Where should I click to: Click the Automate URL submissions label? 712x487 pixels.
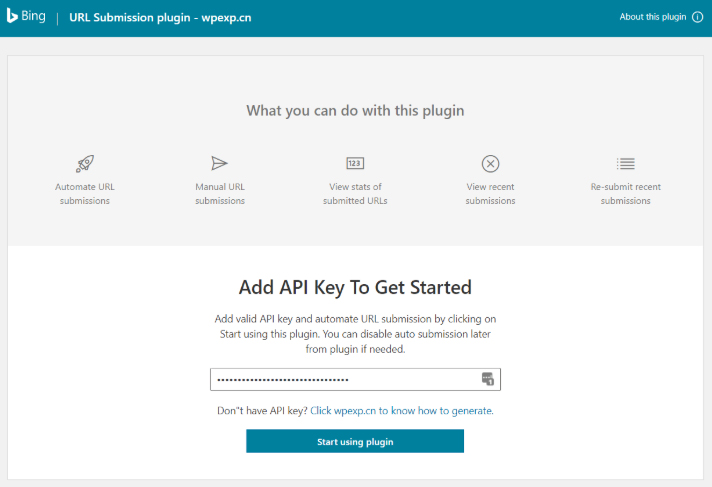tap(84, 194)
